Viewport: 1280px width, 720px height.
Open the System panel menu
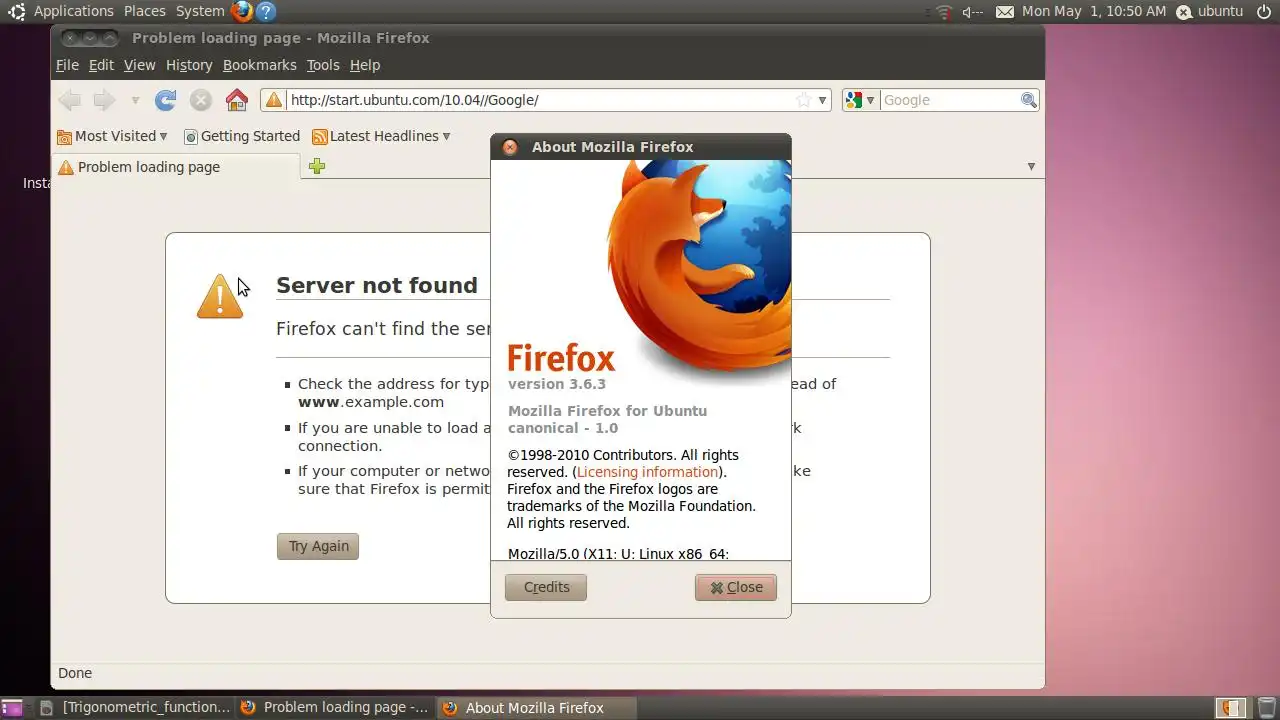pos(200,11)
